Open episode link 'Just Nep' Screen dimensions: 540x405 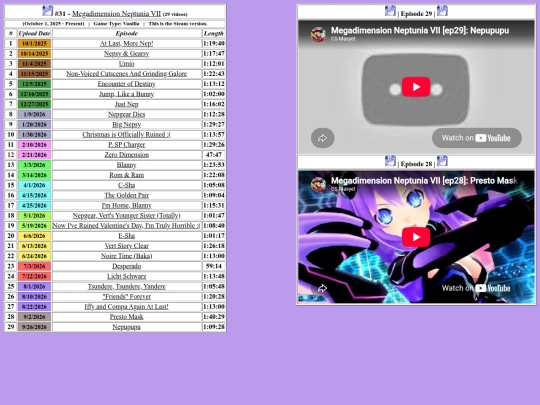pyautogui.click(x=126, y=104)
